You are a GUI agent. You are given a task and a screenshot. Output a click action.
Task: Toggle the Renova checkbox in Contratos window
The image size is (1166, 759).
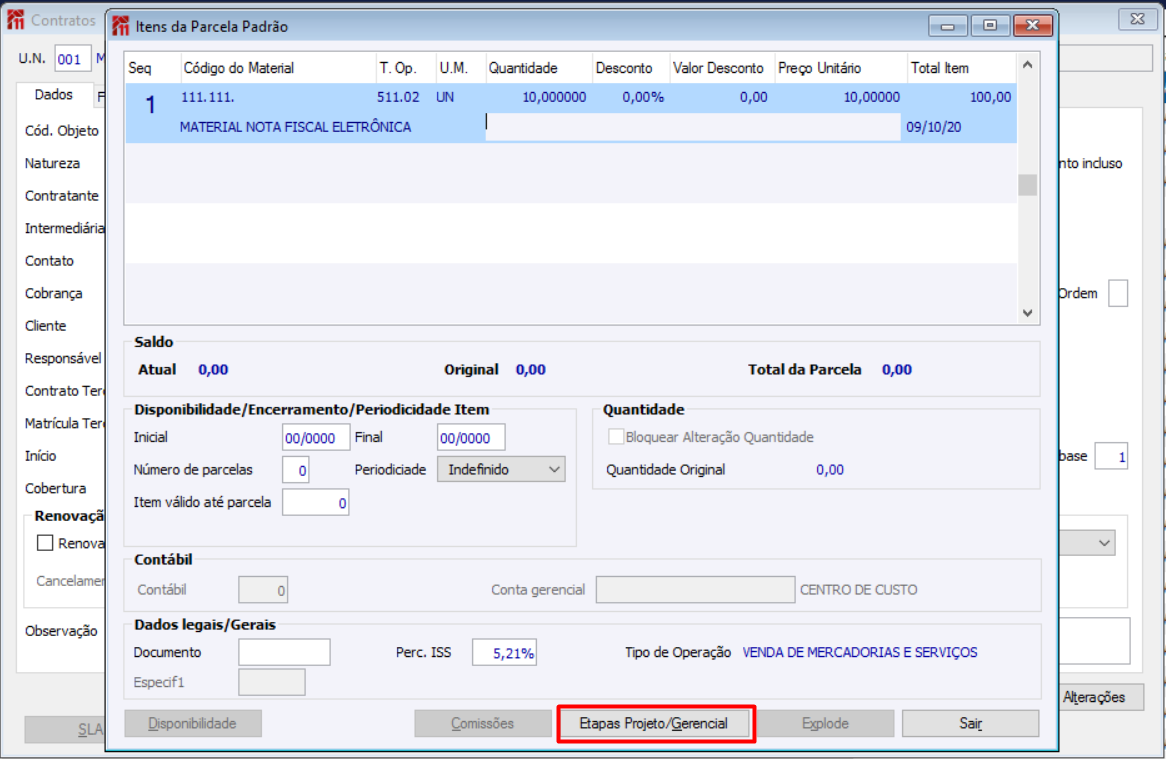point(45,543)
